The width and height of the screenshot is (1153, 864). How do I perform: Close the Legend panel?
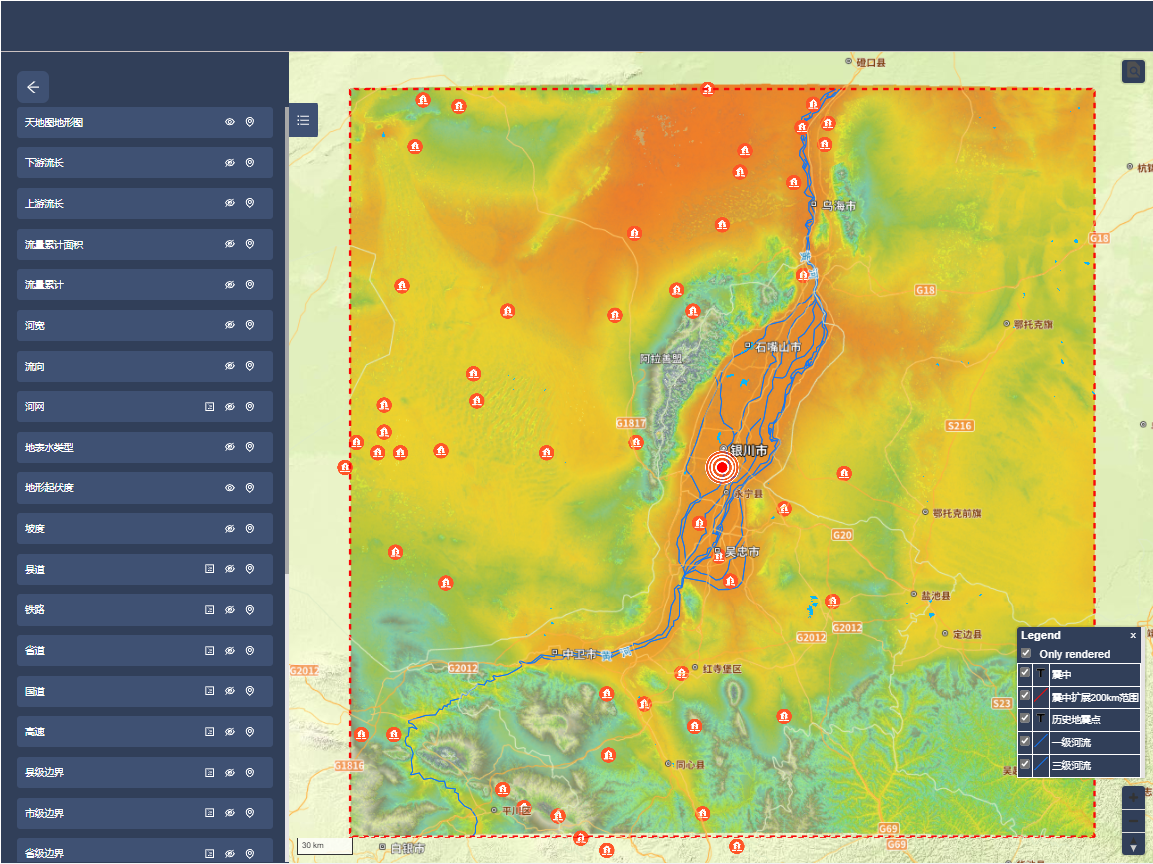click(1133, 635)
